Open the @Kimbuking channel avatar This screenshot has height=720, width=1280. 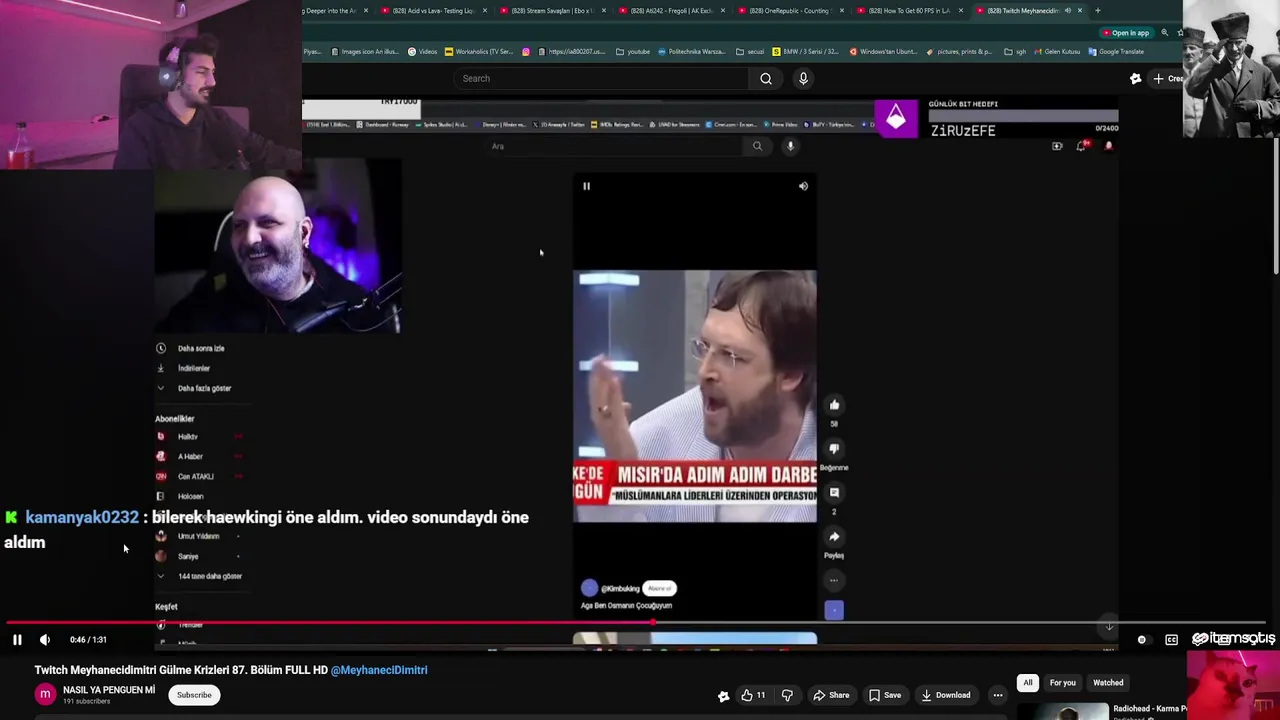pyautogui.click(x=589, y=588)
